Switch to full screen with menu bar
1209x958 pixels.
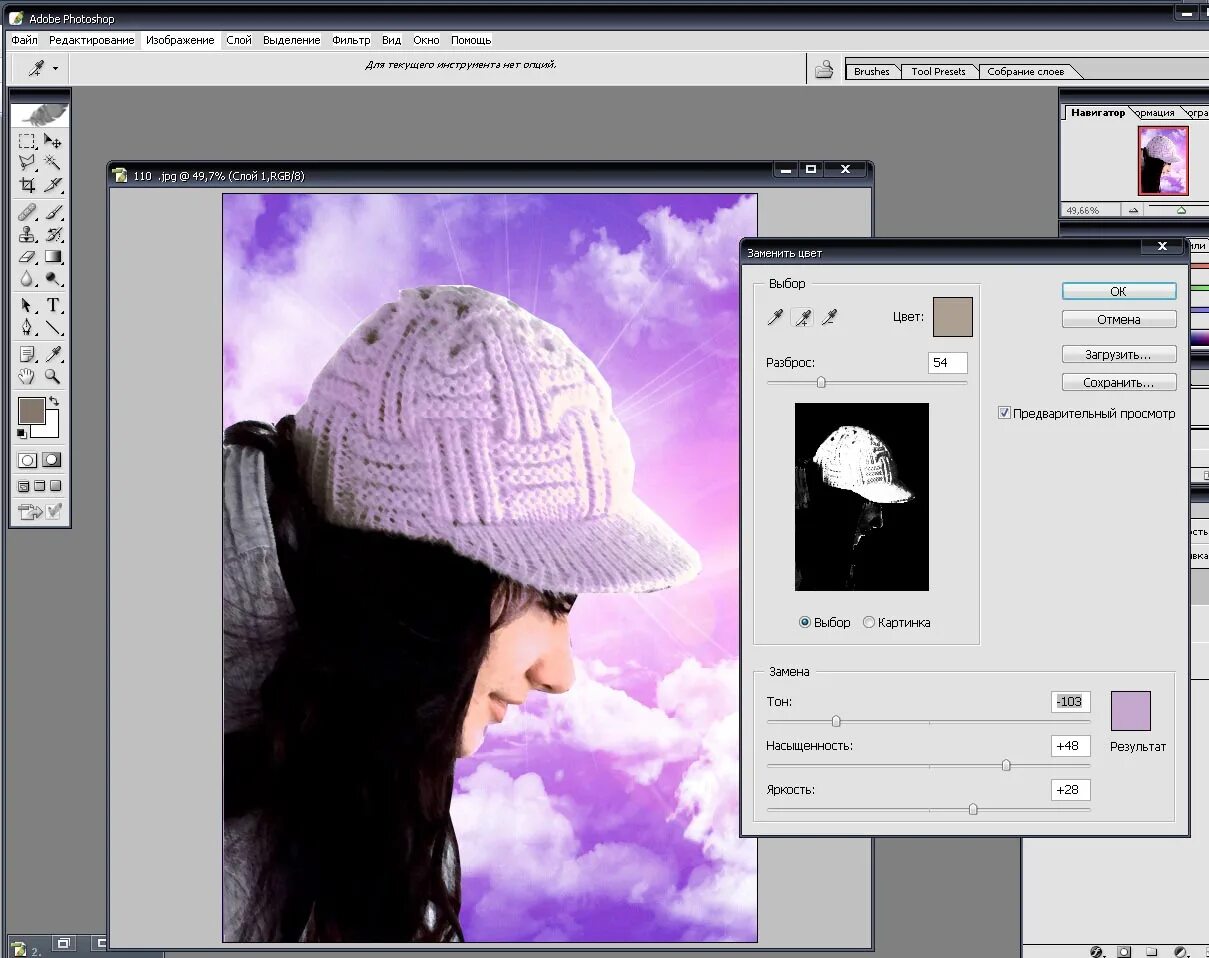point(40,486)
